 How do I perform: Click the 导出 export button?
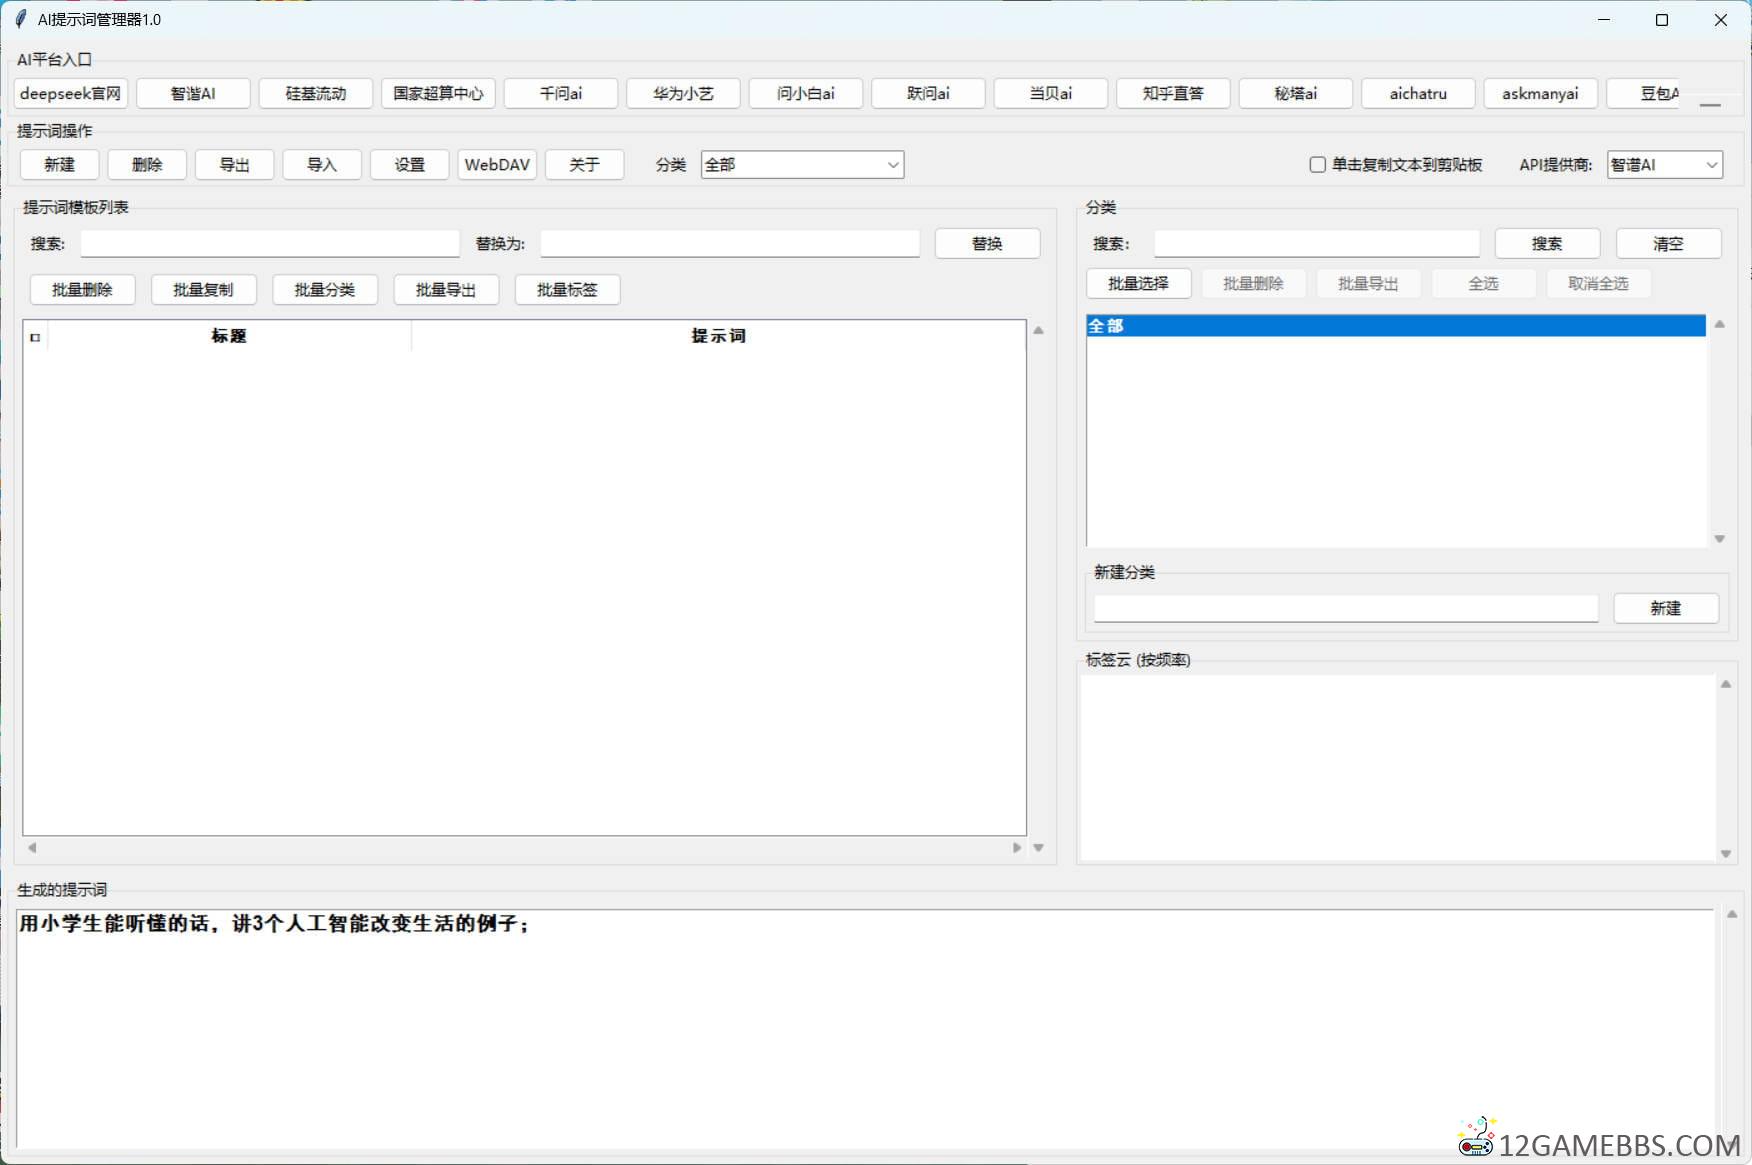(x=235, y=164)
